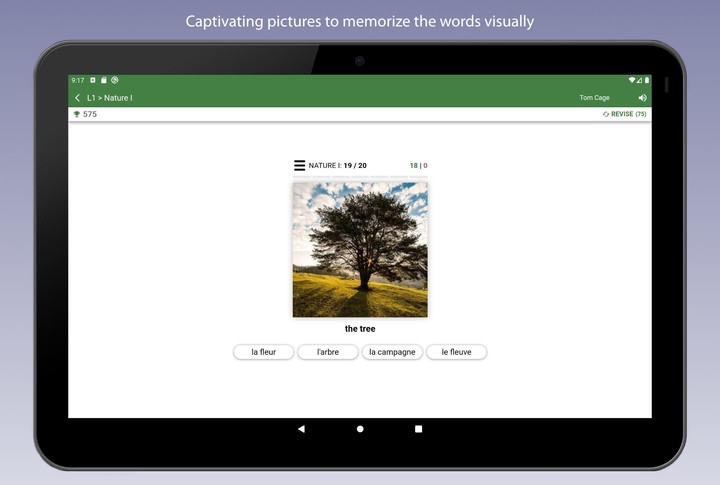Viewport: 720px width, 485px height.
Task: Tap the "the tree" word label
Action: (x=360, y=329)
